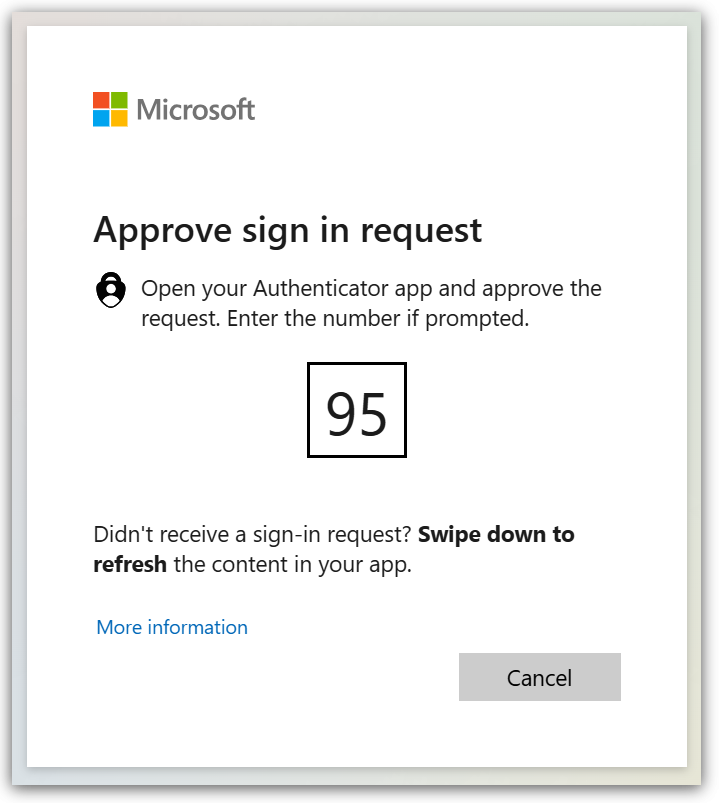Click the red square of Microsoft logo
Viewport: 719px width, 803px height.
click(x=101, y=100)
